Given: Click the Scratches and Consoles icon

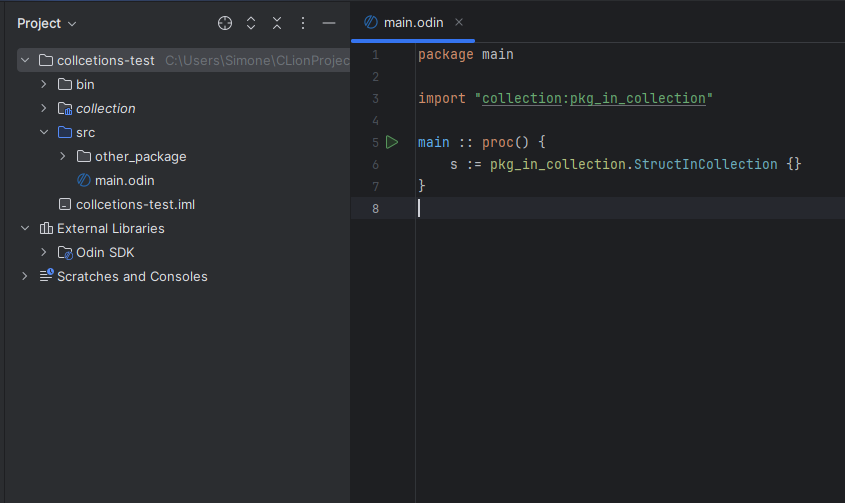Looking at the screenshot, I should point(46,275).
